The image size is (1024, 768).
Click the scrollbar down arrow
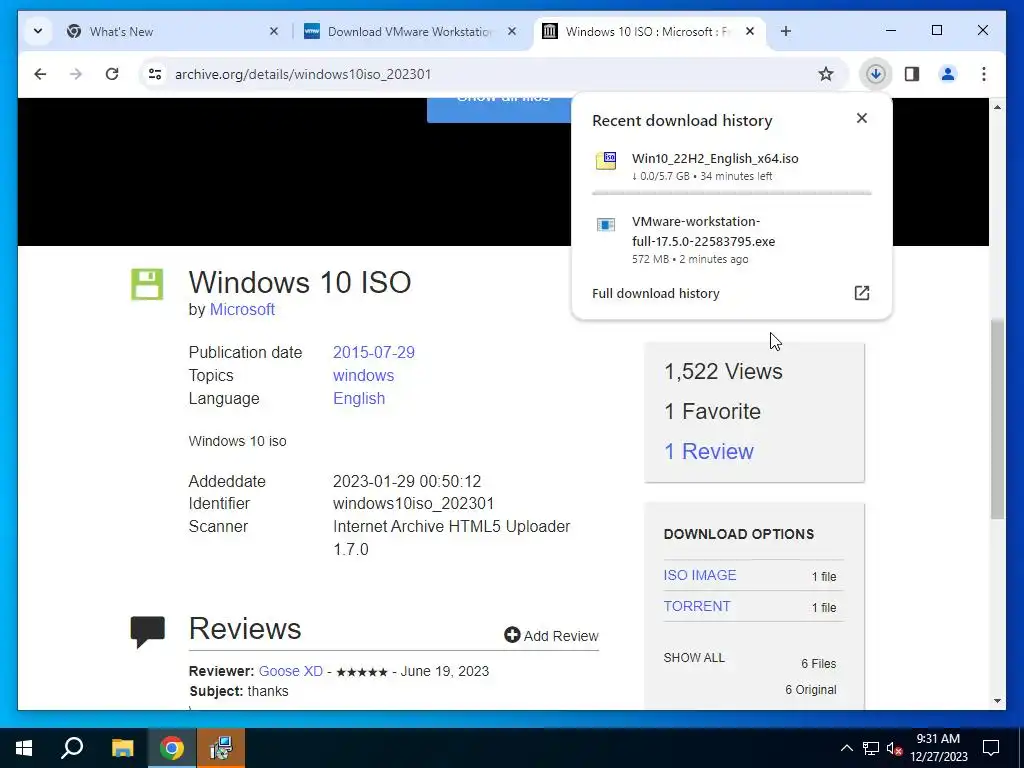click(x=997, y=701)
